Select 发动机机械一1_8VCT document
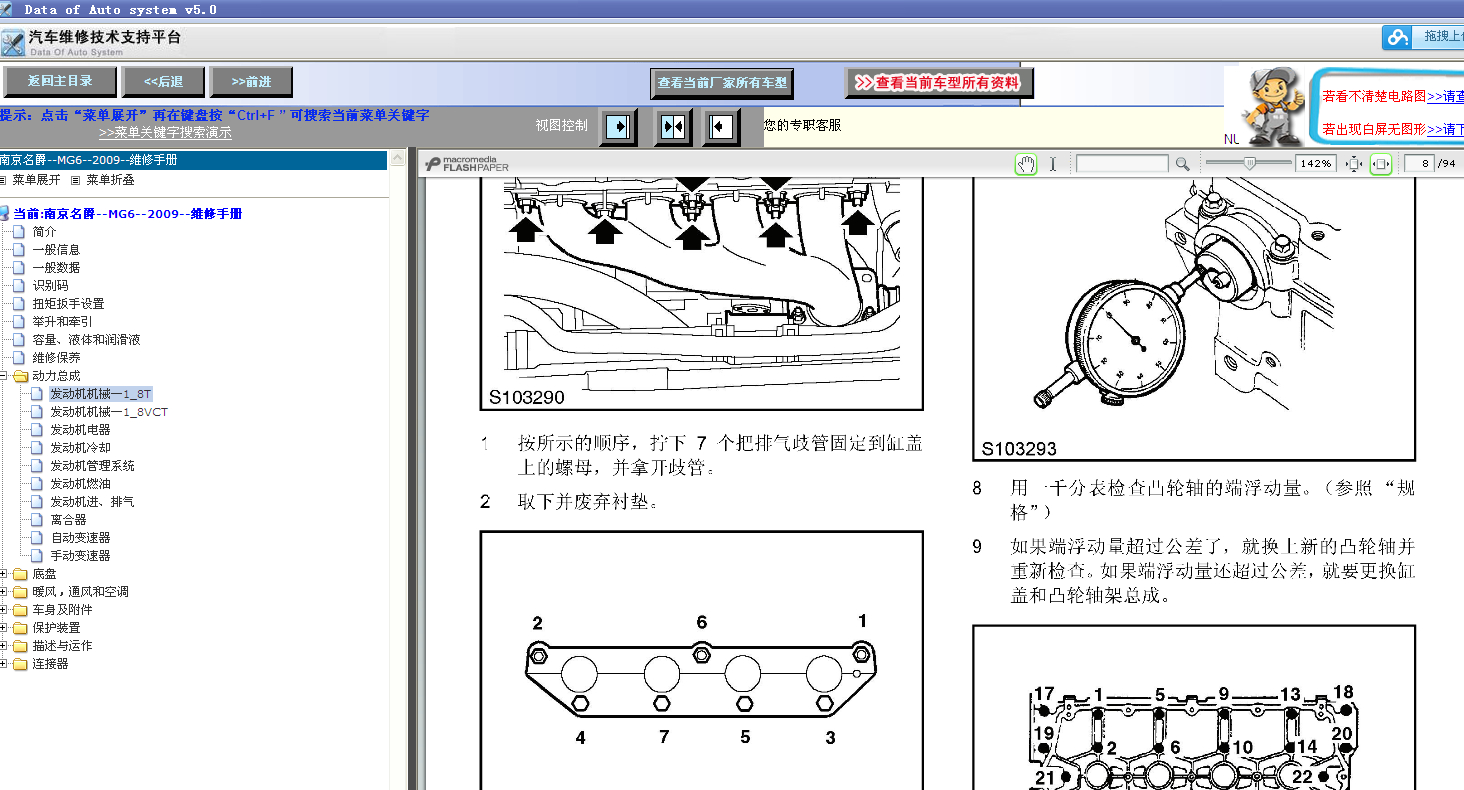Screen dimensions: 1464x790 pos(109,412)
